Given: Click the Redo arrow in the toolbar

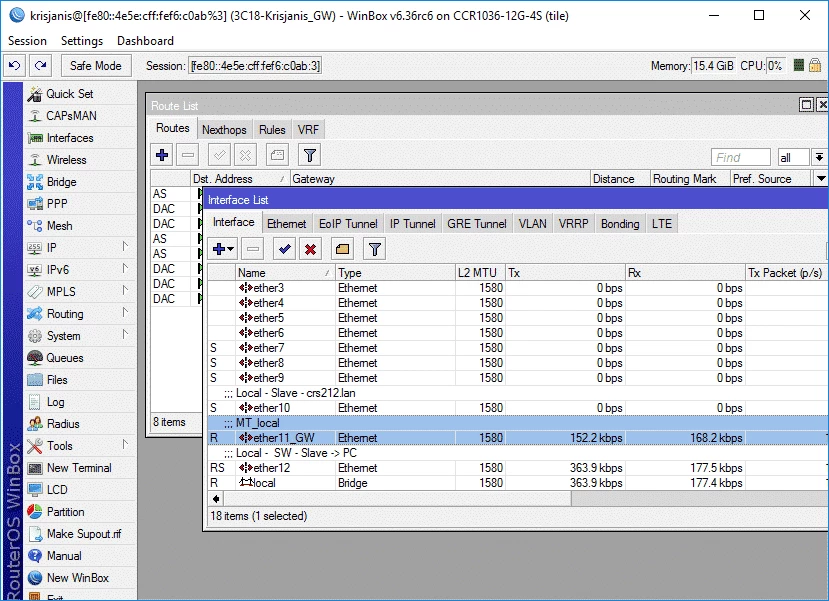Looking at the screenshot, I should pos(40,66).
